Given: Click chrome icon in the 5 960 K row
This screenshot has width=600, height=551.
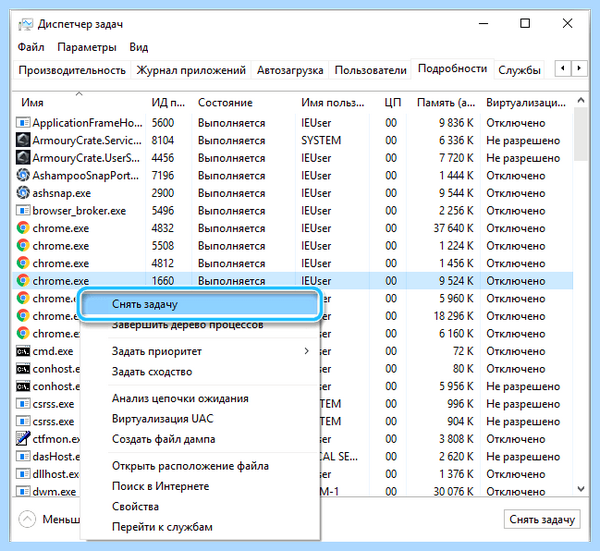Looking at the screenshot, I should tap(23, 298).
